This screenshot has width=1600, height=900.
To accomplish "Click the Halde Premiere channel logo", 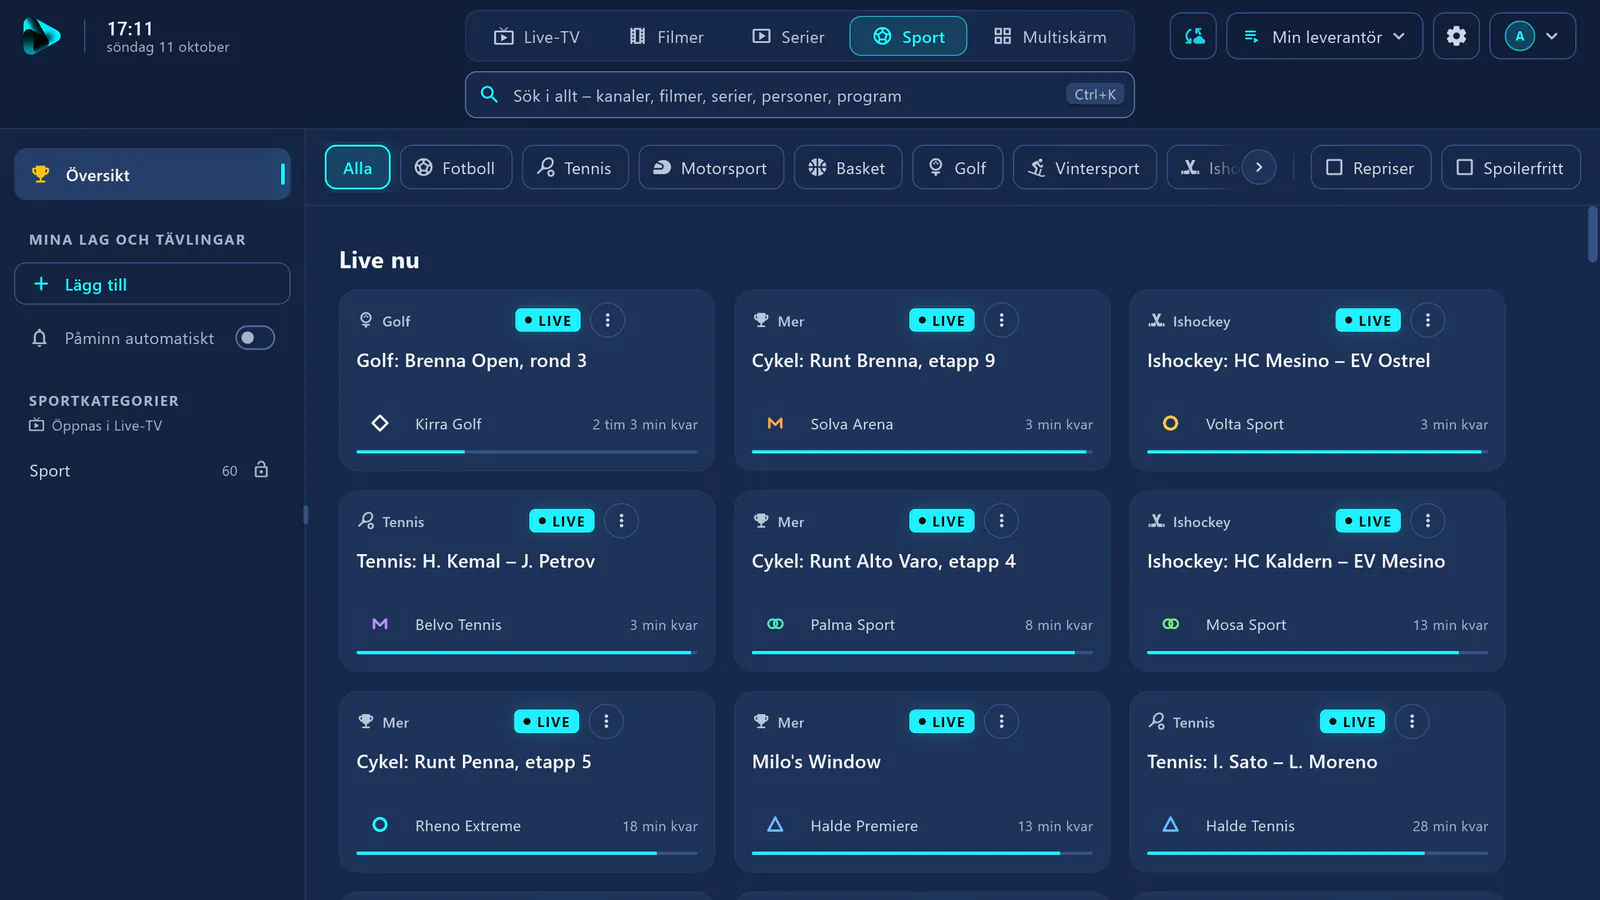I will click(775, 825).
